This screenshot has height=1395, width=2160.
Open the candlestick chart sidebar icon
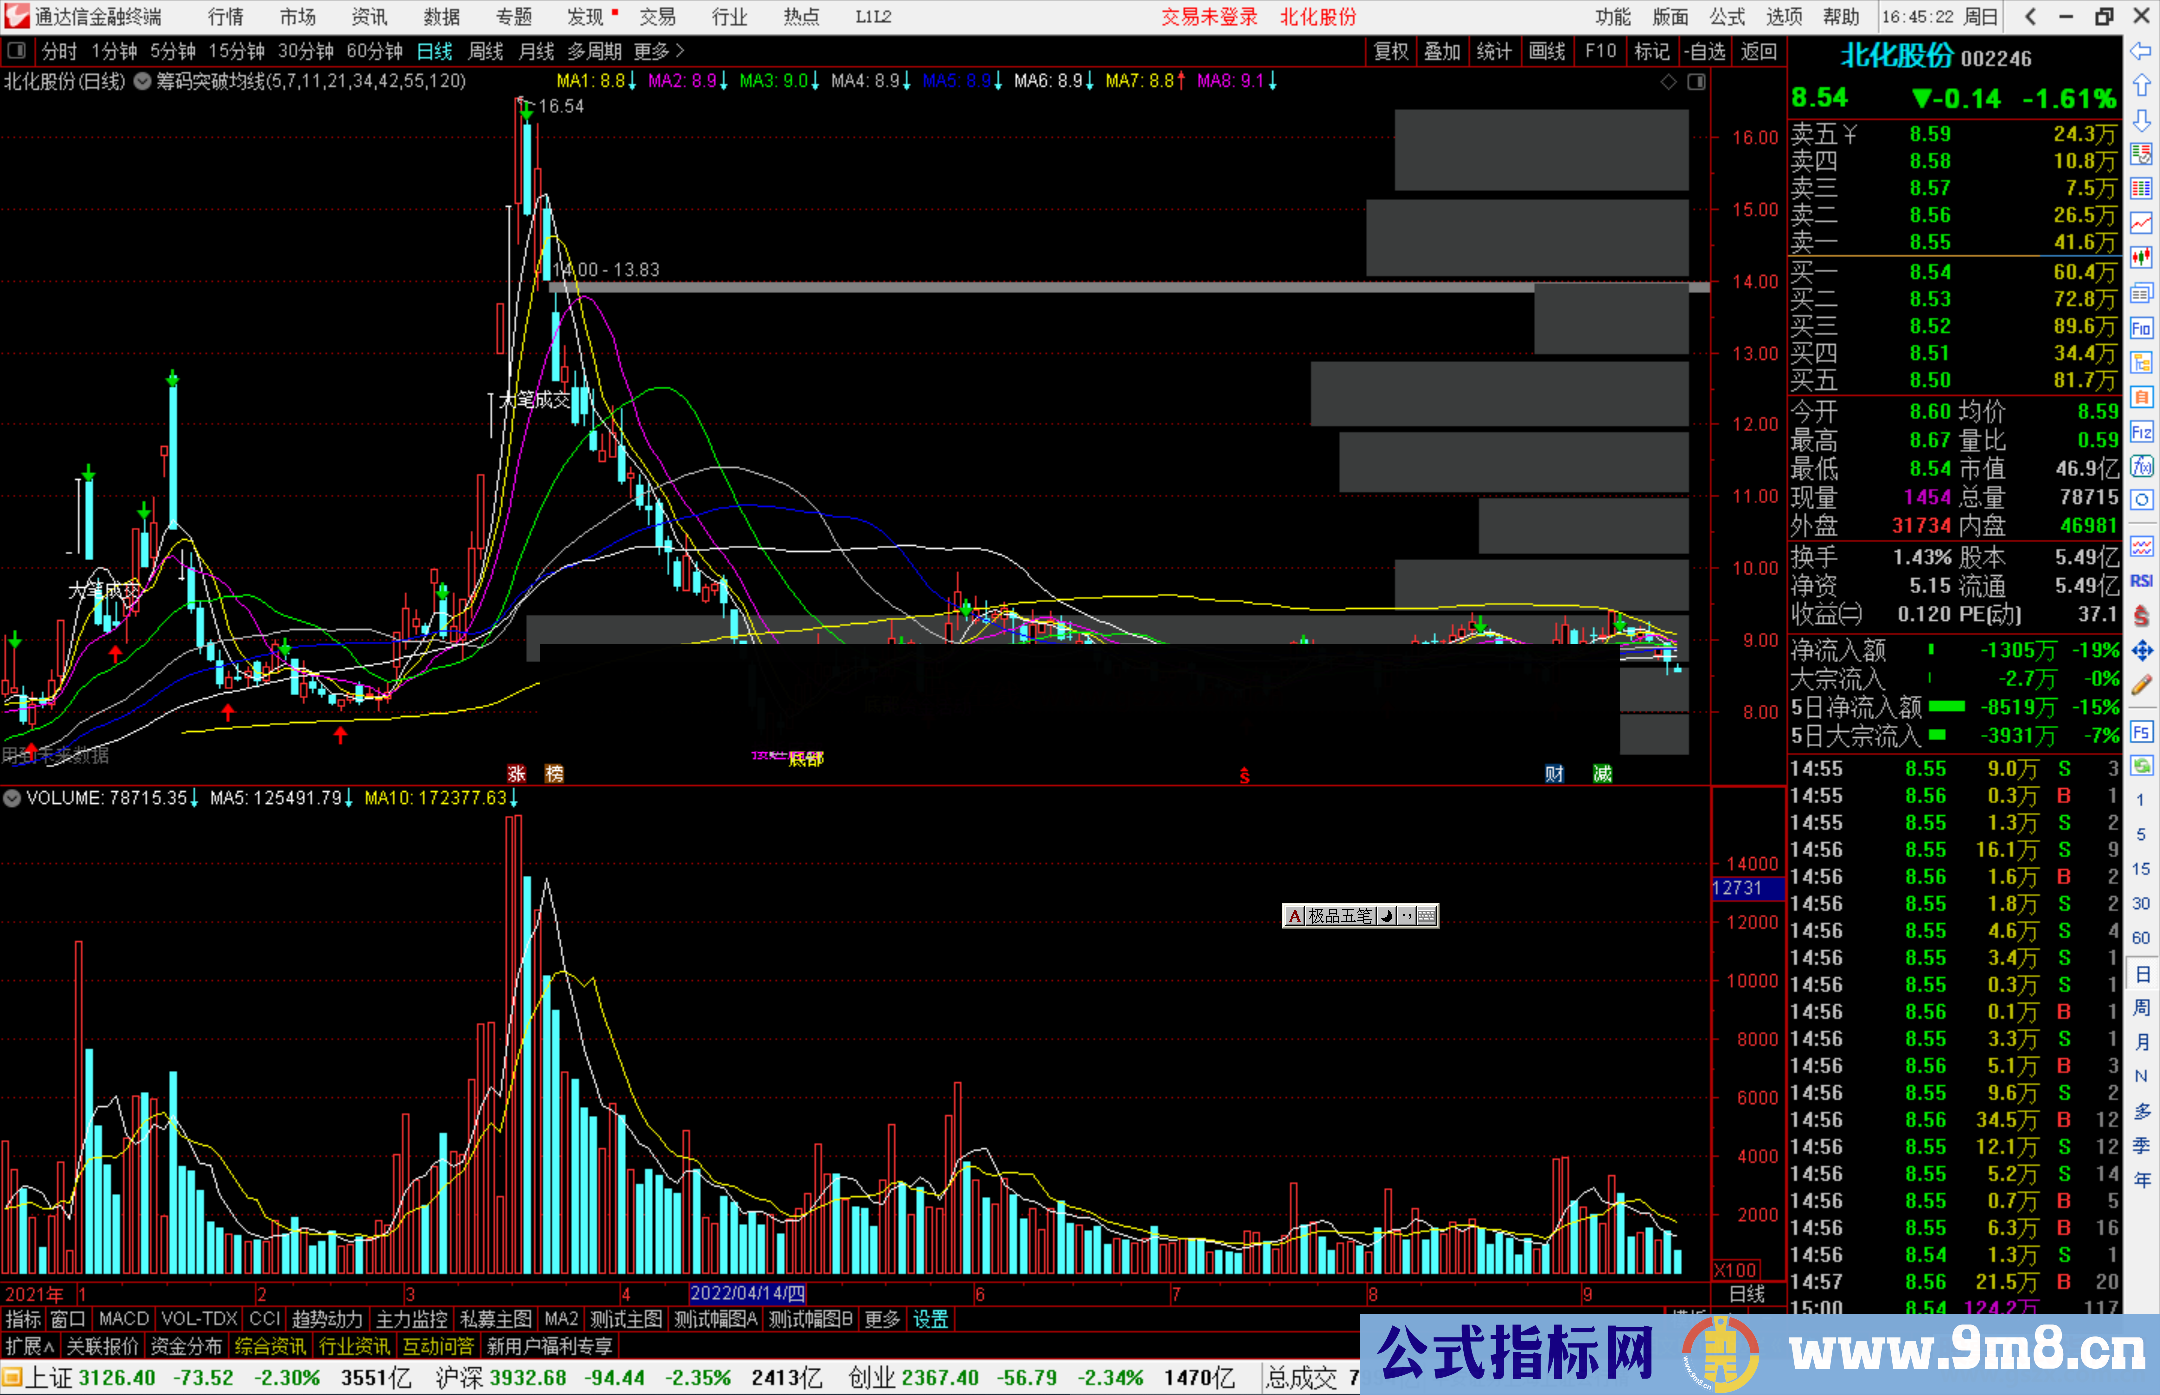pyautogui.click(x=2141, y=258)
